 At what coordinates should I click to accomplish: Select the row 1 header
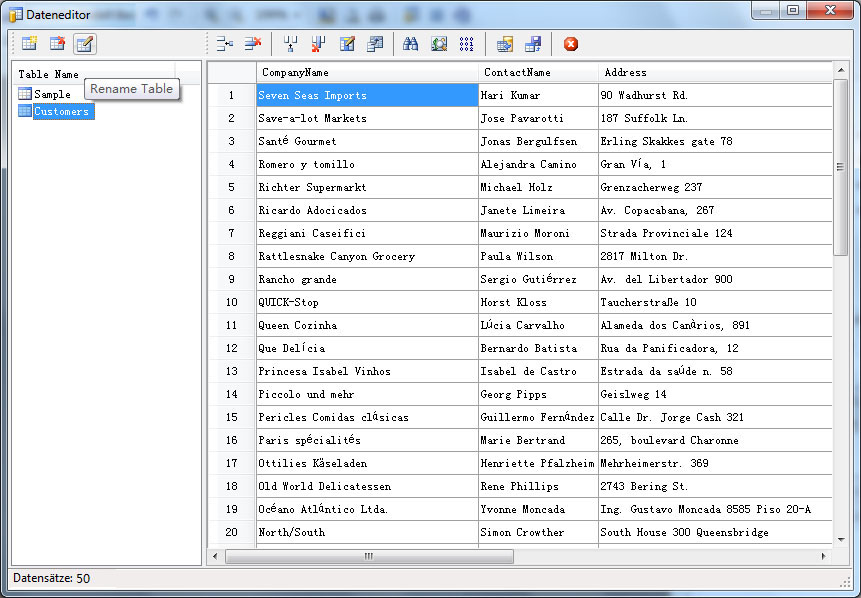(x=232, y=96)
